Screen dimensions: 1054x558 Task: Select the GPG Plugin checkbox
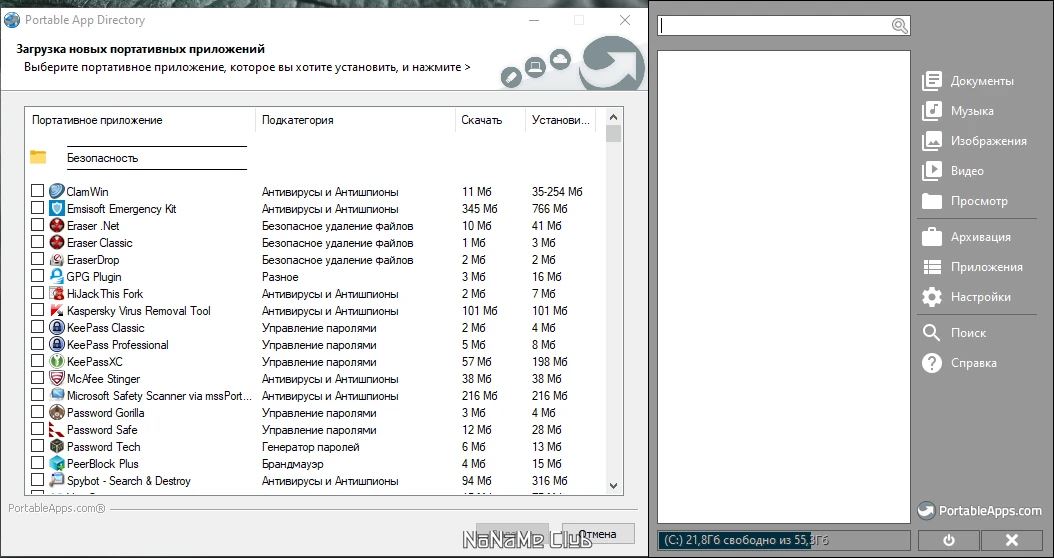coord(38,276)
